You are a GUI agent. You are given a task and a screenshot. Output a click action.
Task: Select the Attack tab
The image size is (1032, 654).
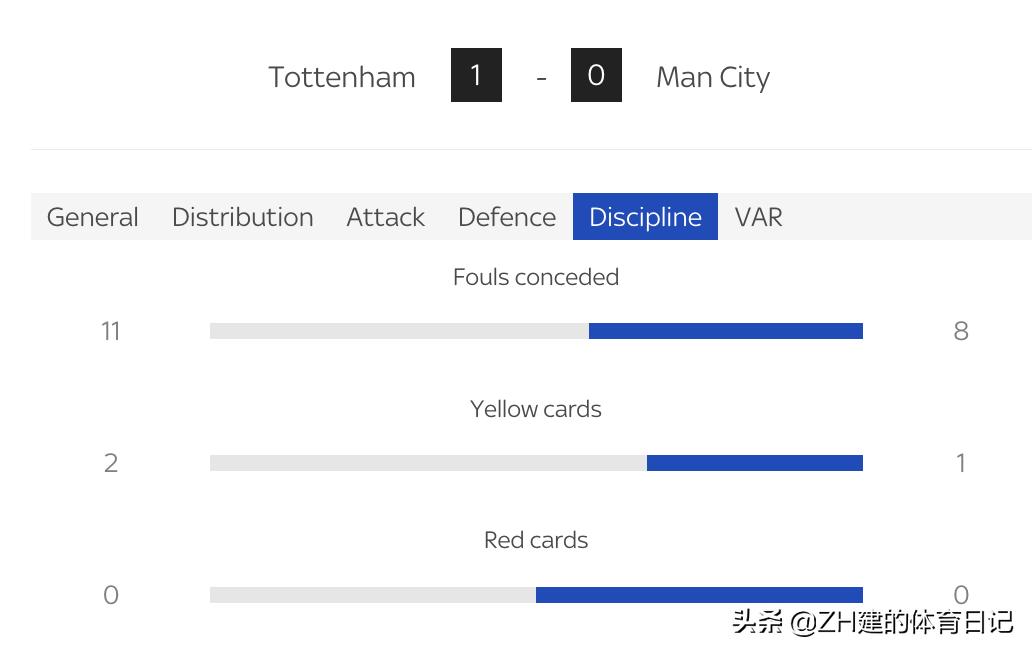tap(385, 217)
